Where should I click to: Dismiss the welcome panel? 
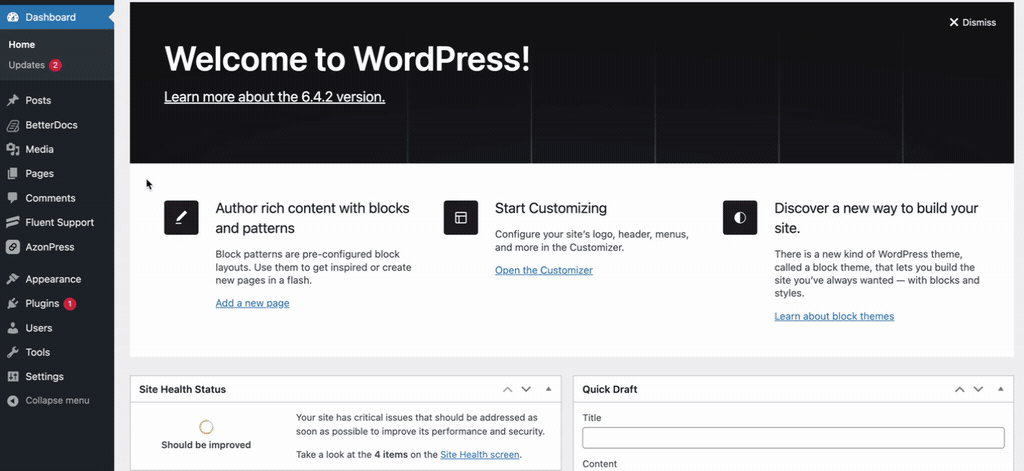point(972,22)
